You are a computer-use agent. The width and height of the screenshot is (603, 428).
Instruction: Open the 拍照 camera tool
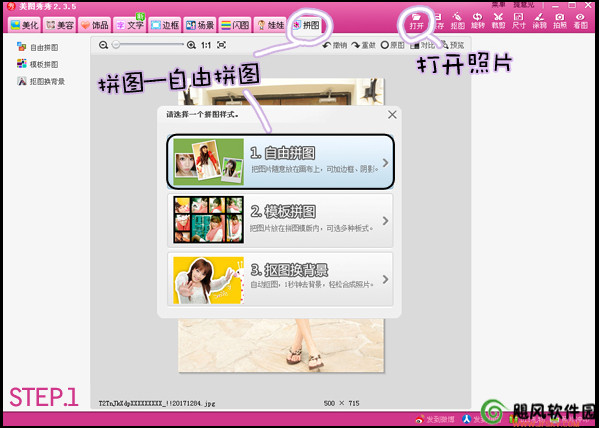coord(560,21)
